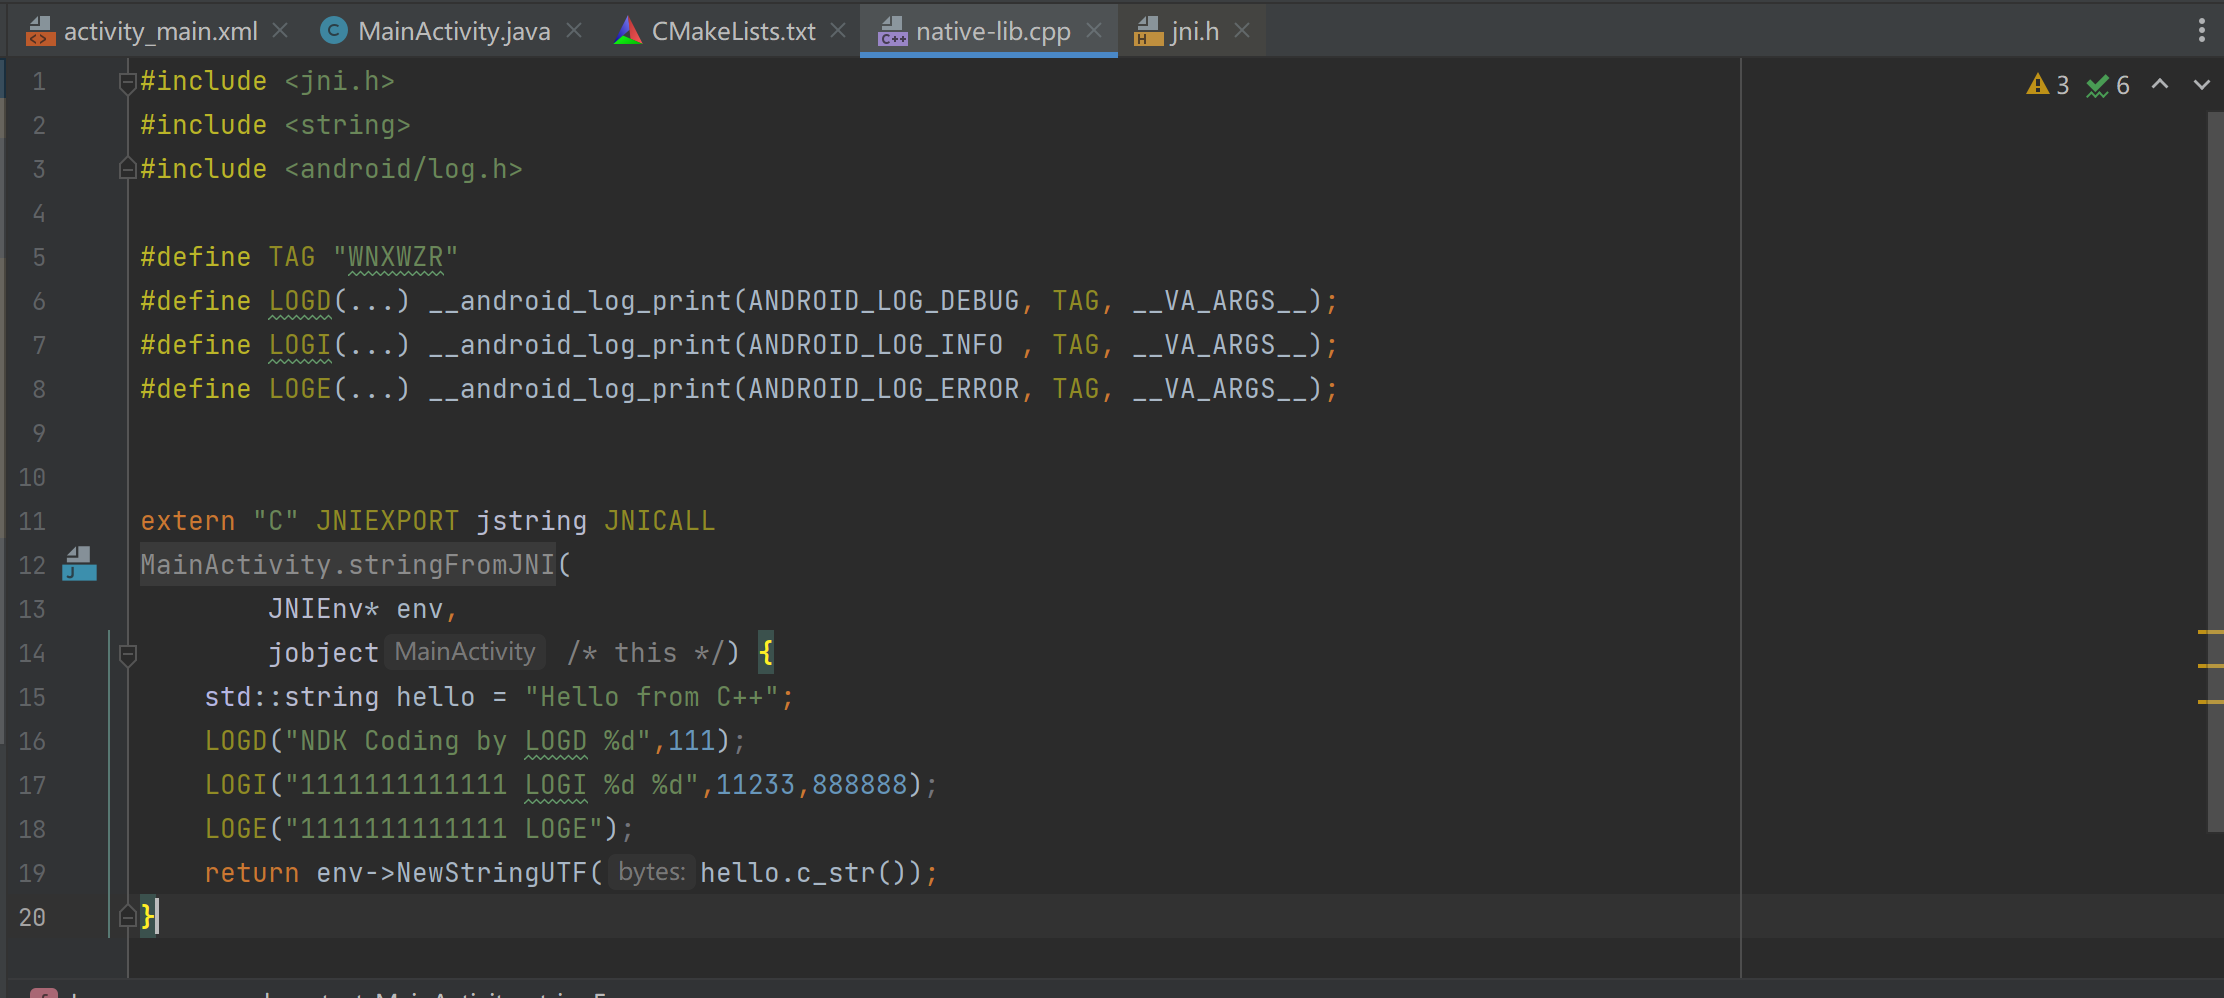
Task: Click the MainActivity inlay hint on line 14
Action: tap(465, 652)
